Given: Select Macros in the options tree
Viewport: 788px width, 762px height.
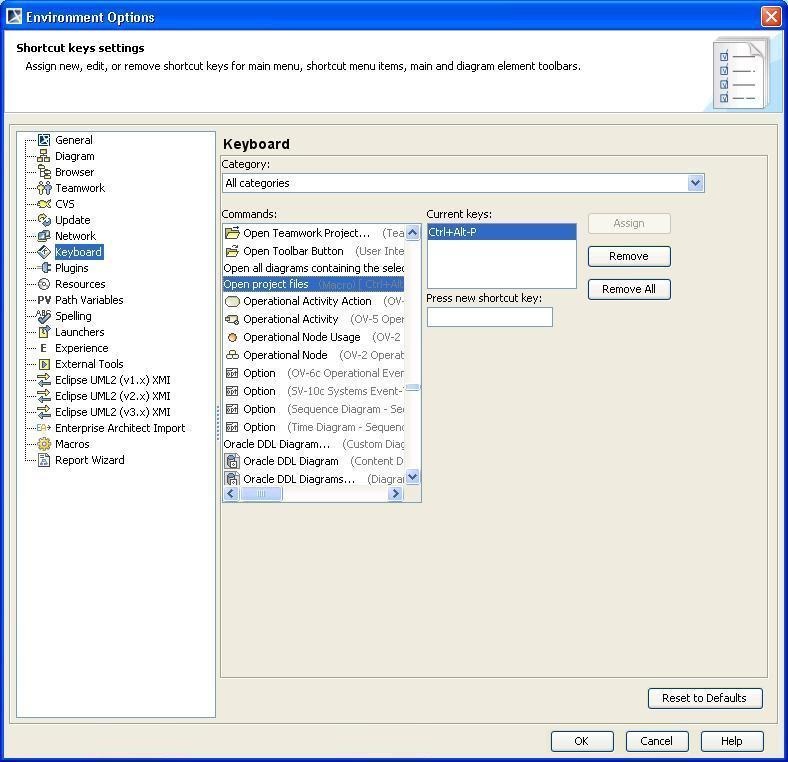Looking at the screenshot, I should coord(72,444).
